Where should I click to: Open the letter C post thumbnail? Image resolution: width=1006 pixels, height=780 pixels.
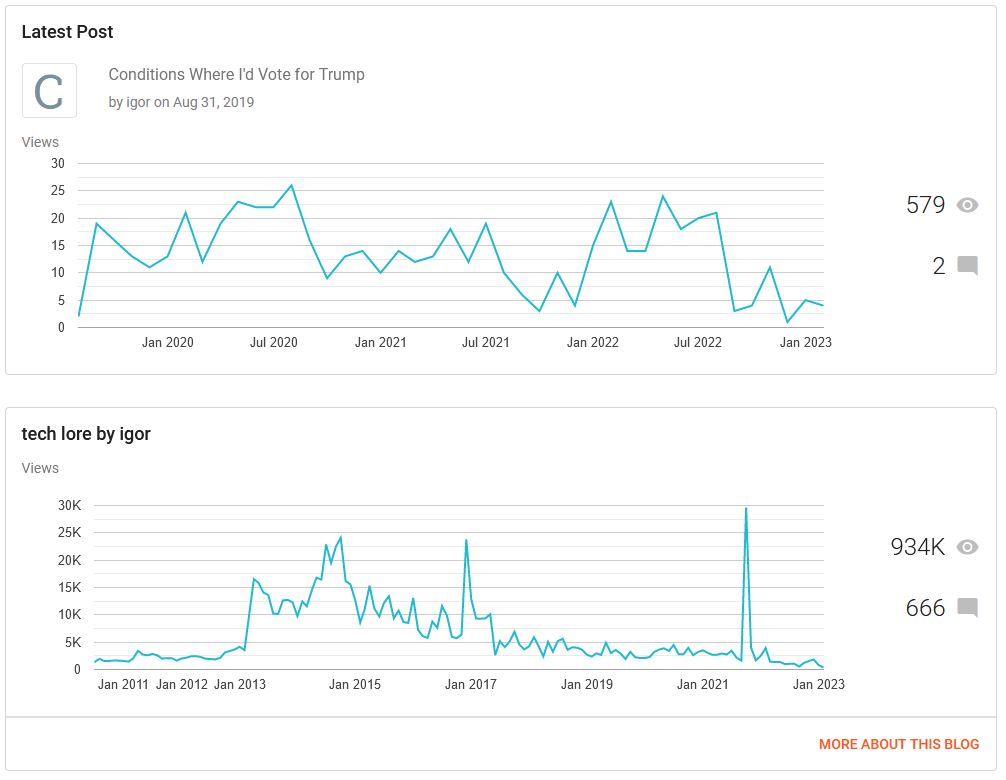(49, 90)
